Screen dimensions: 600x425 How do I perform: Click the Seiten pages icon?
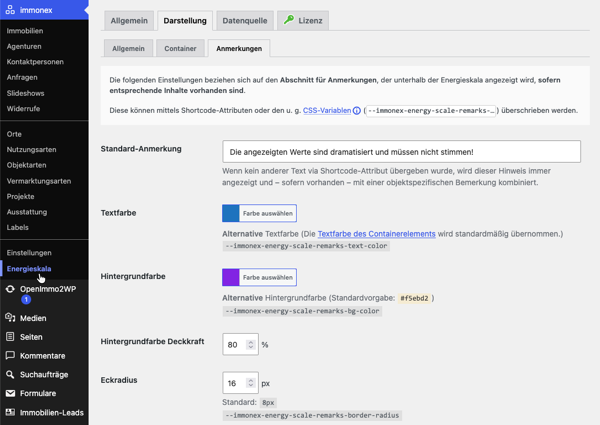pos(10,337)
